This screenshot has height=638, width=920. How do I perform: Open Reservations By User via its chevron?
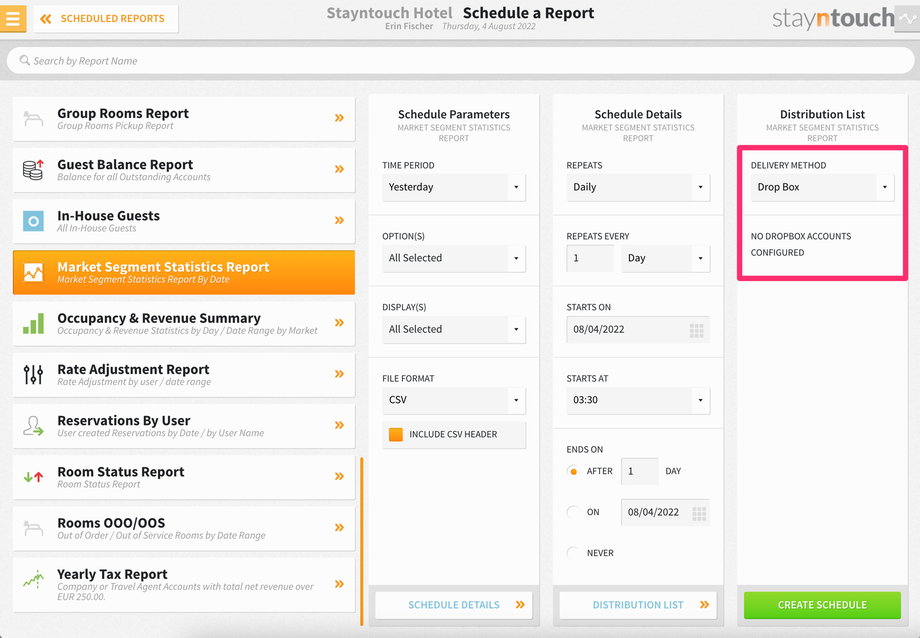tap(339, 425)
